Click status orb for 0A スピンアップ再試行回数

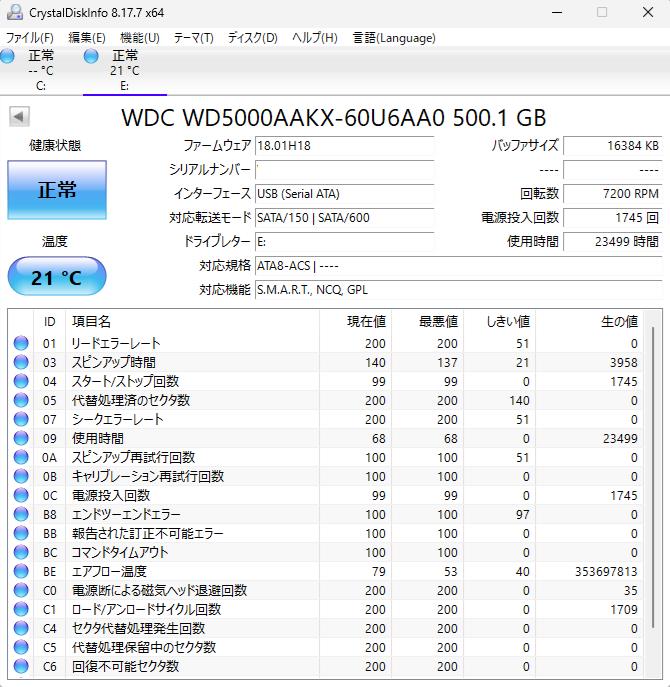tap(21, 457)
